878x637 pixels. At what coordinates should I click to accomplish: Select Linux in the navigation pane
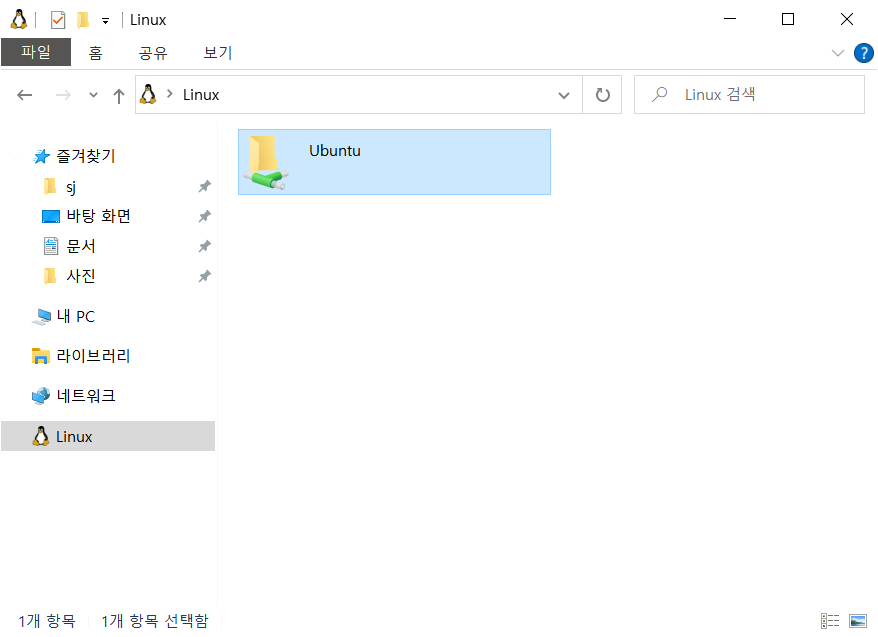[x=108, y=436]
